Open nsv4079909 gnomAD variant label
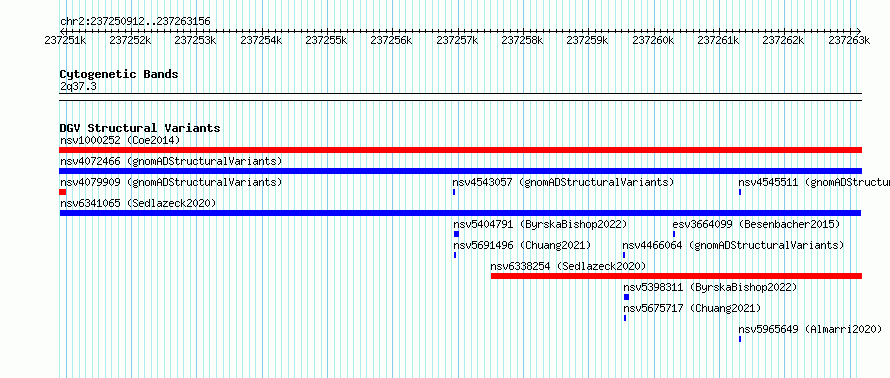Image resolution: width=890 pixels, height=378 pixels. click(171, 182)
